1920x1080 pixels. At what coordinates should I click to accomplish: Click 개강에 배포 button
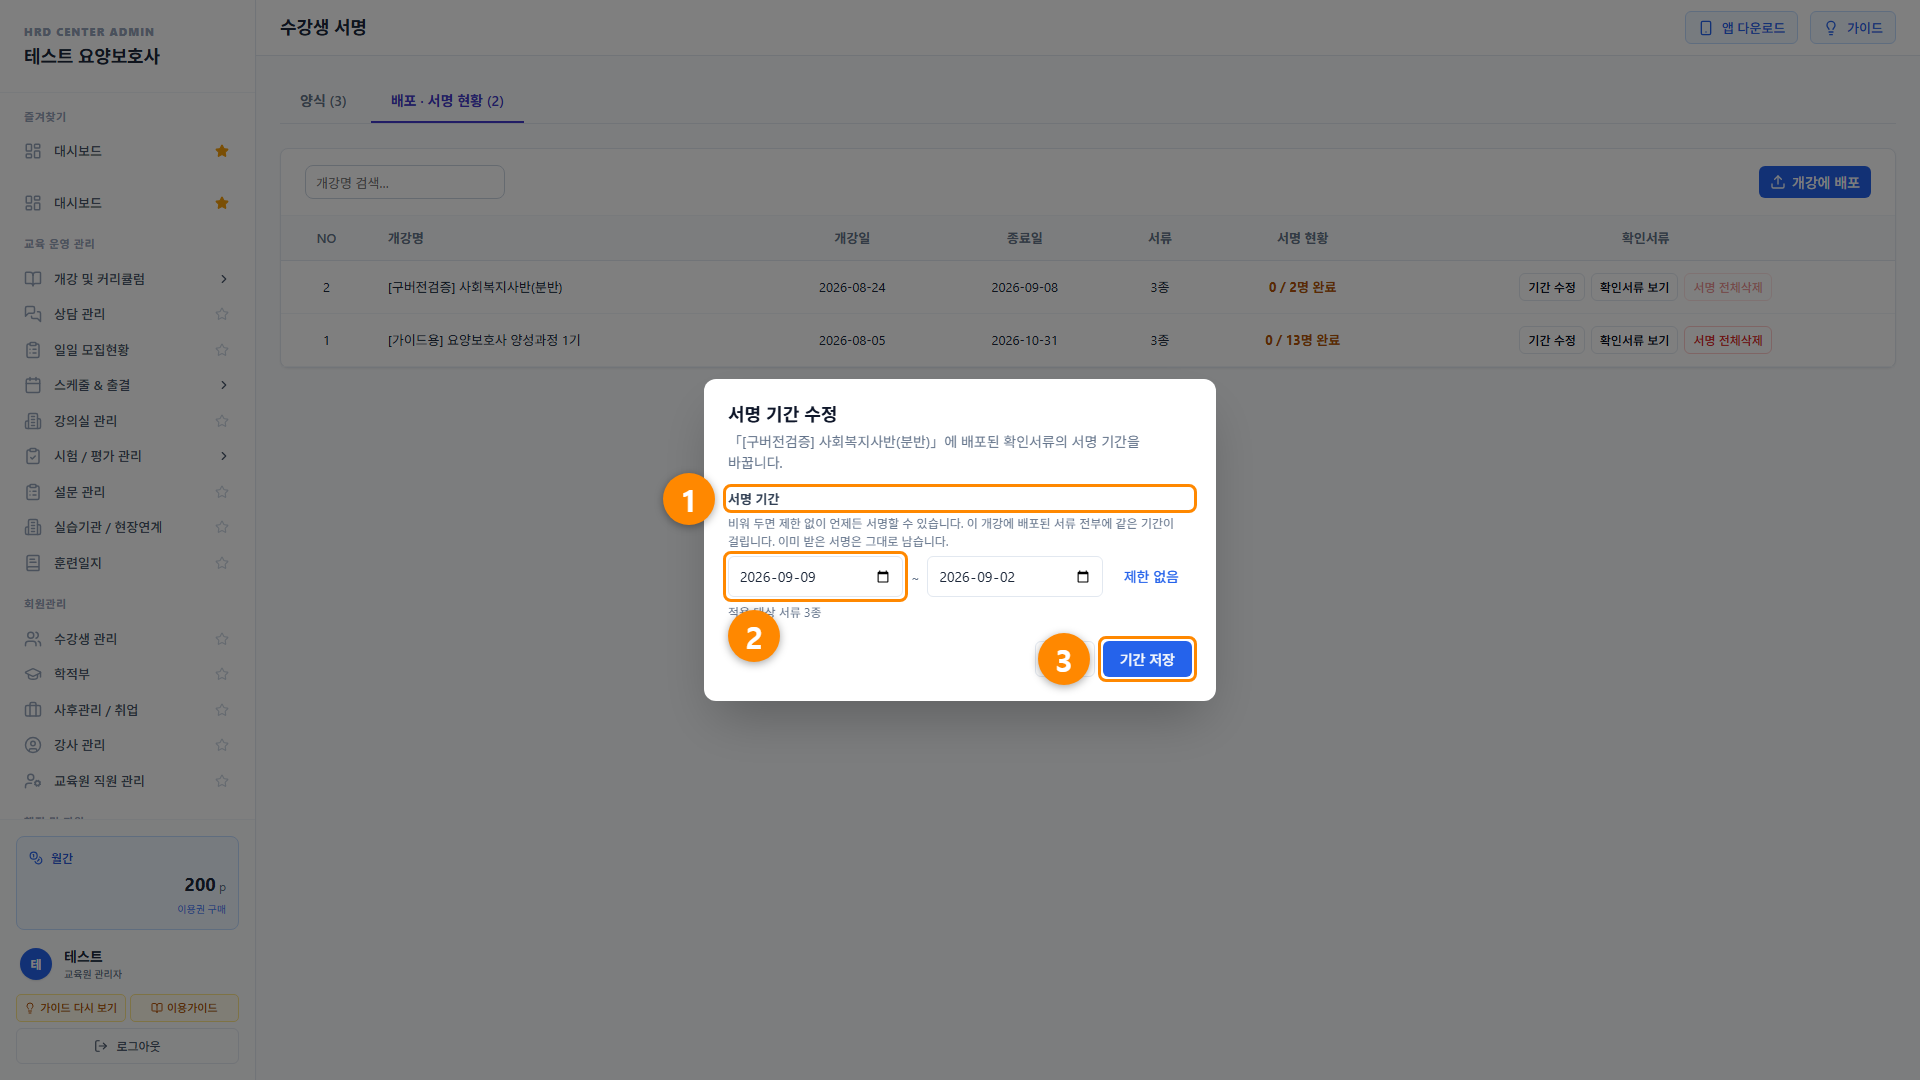click(x=1814, y=182)
